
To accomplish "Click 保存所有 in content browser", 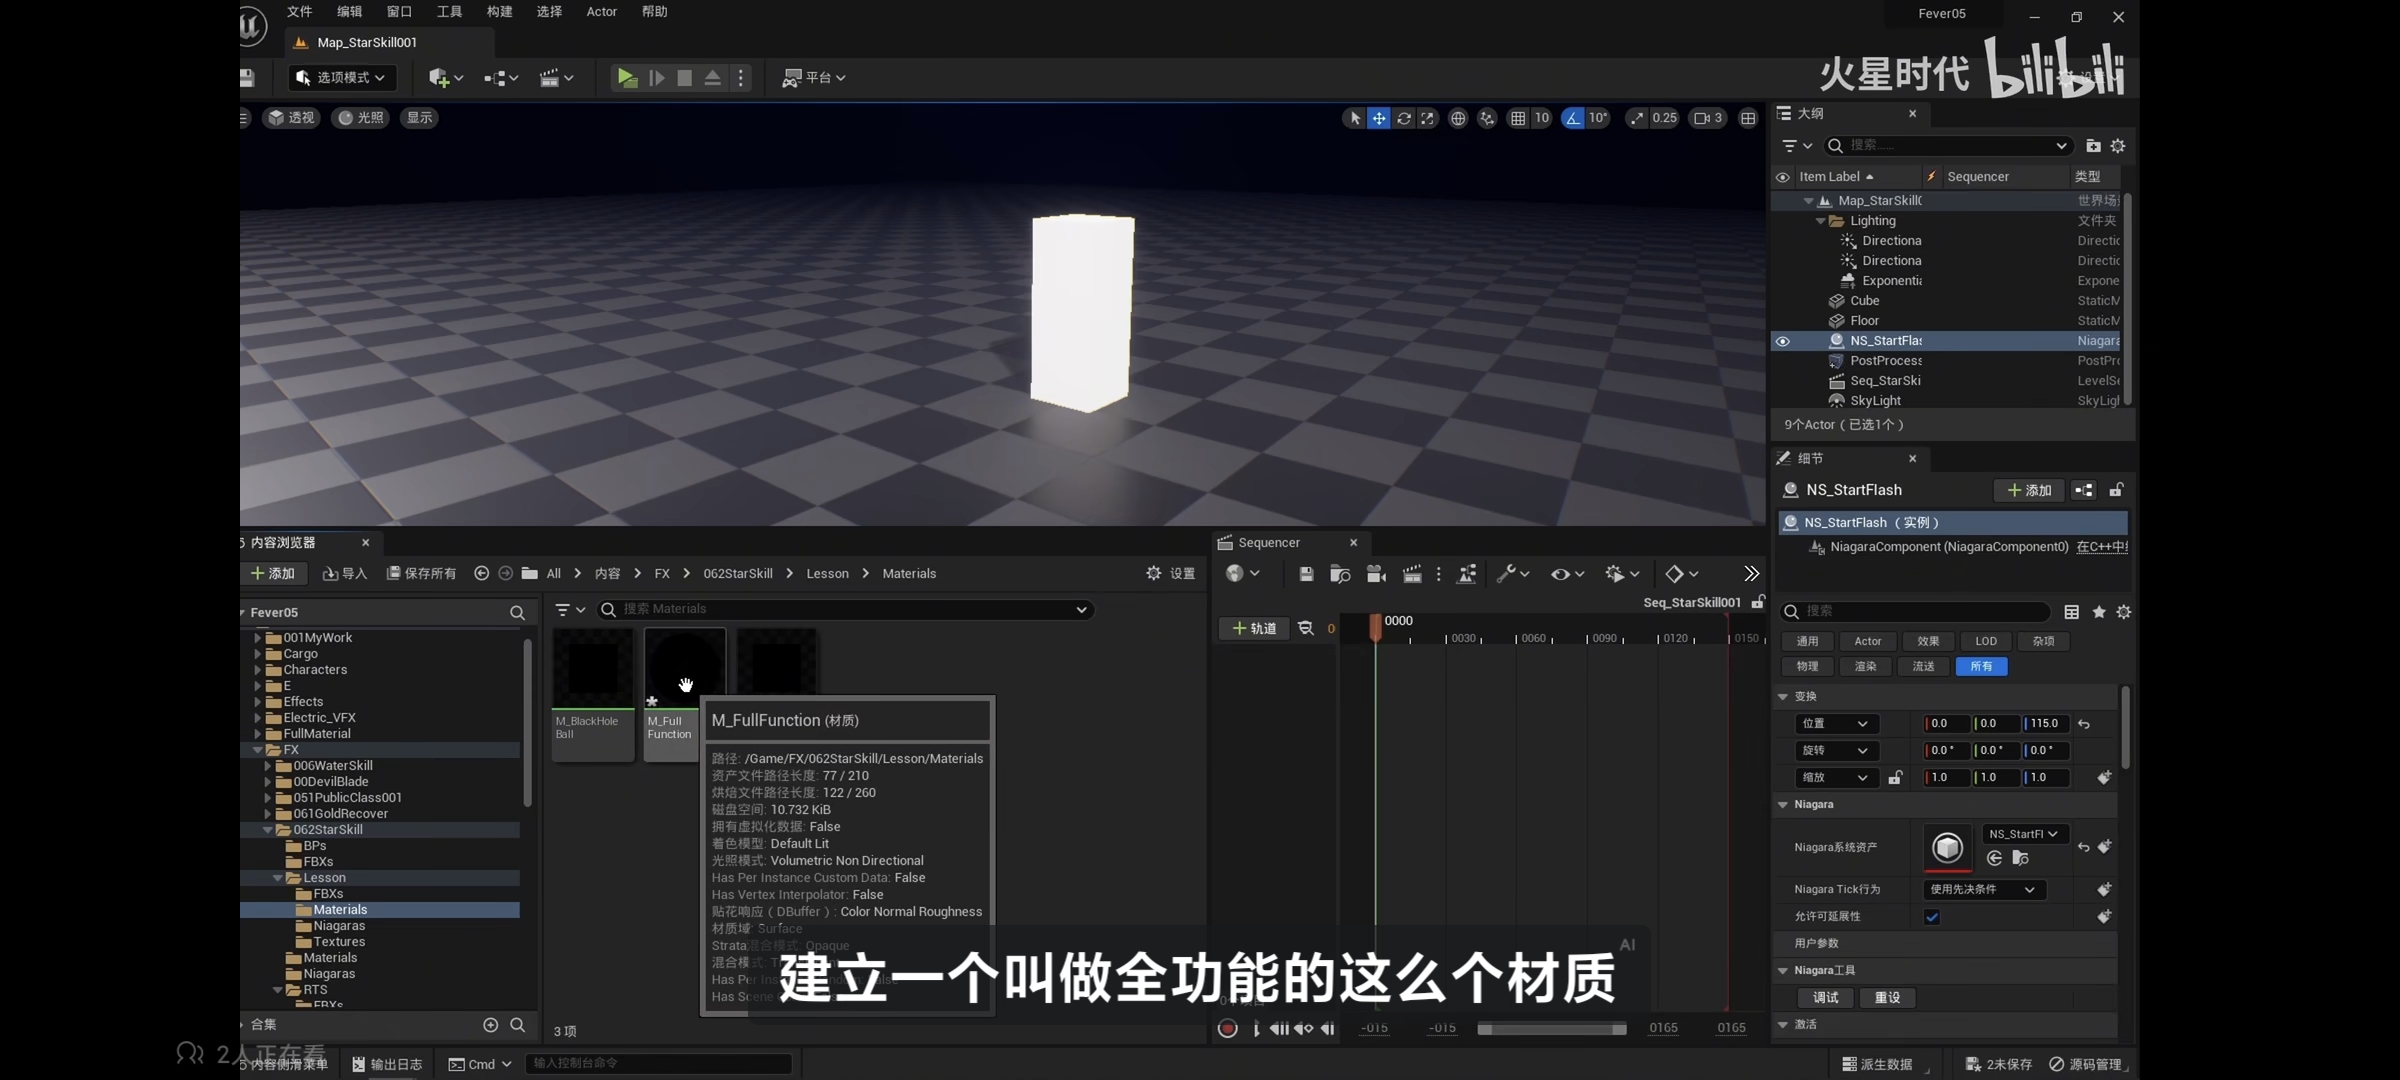I will click(422, 573).
